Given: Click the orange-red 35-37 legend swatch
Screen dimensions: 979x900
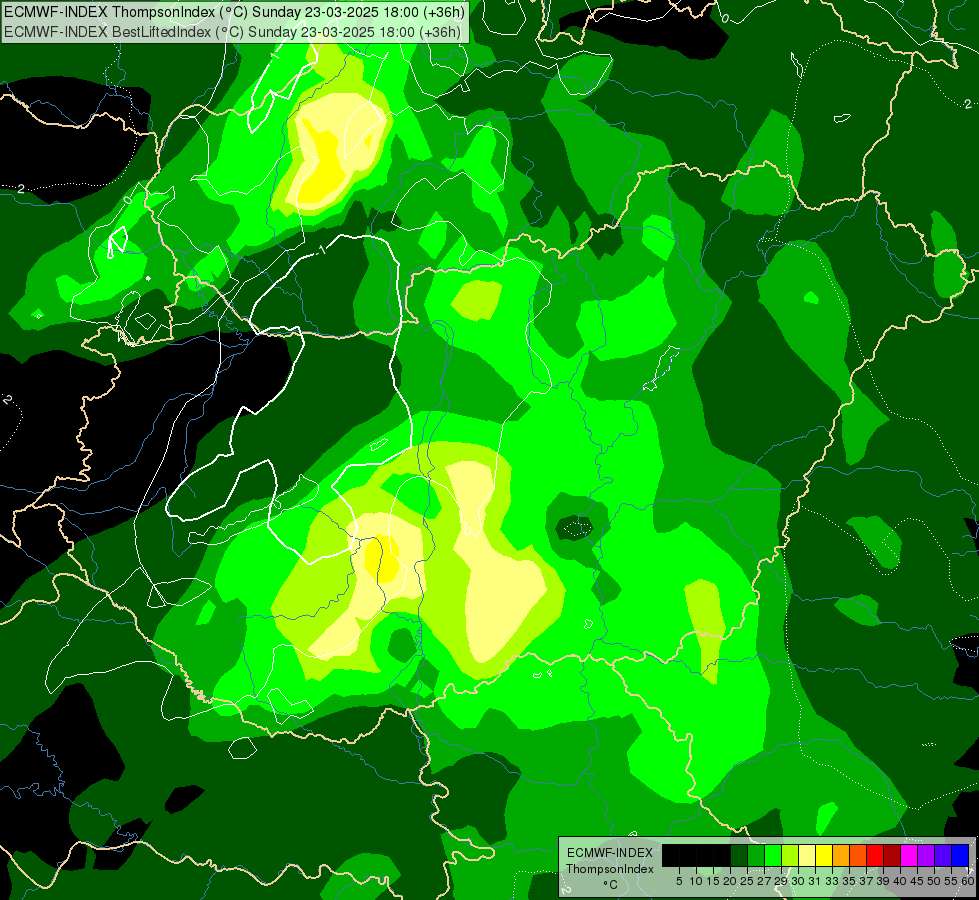Looking at the screenshot, I should click(x=858, y=855).
